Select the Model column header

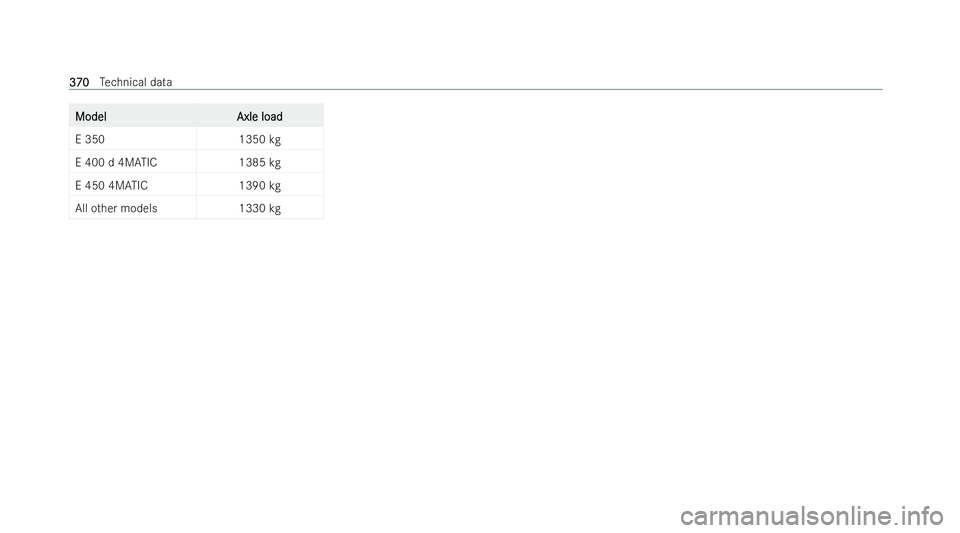click(x=91, y=116)
